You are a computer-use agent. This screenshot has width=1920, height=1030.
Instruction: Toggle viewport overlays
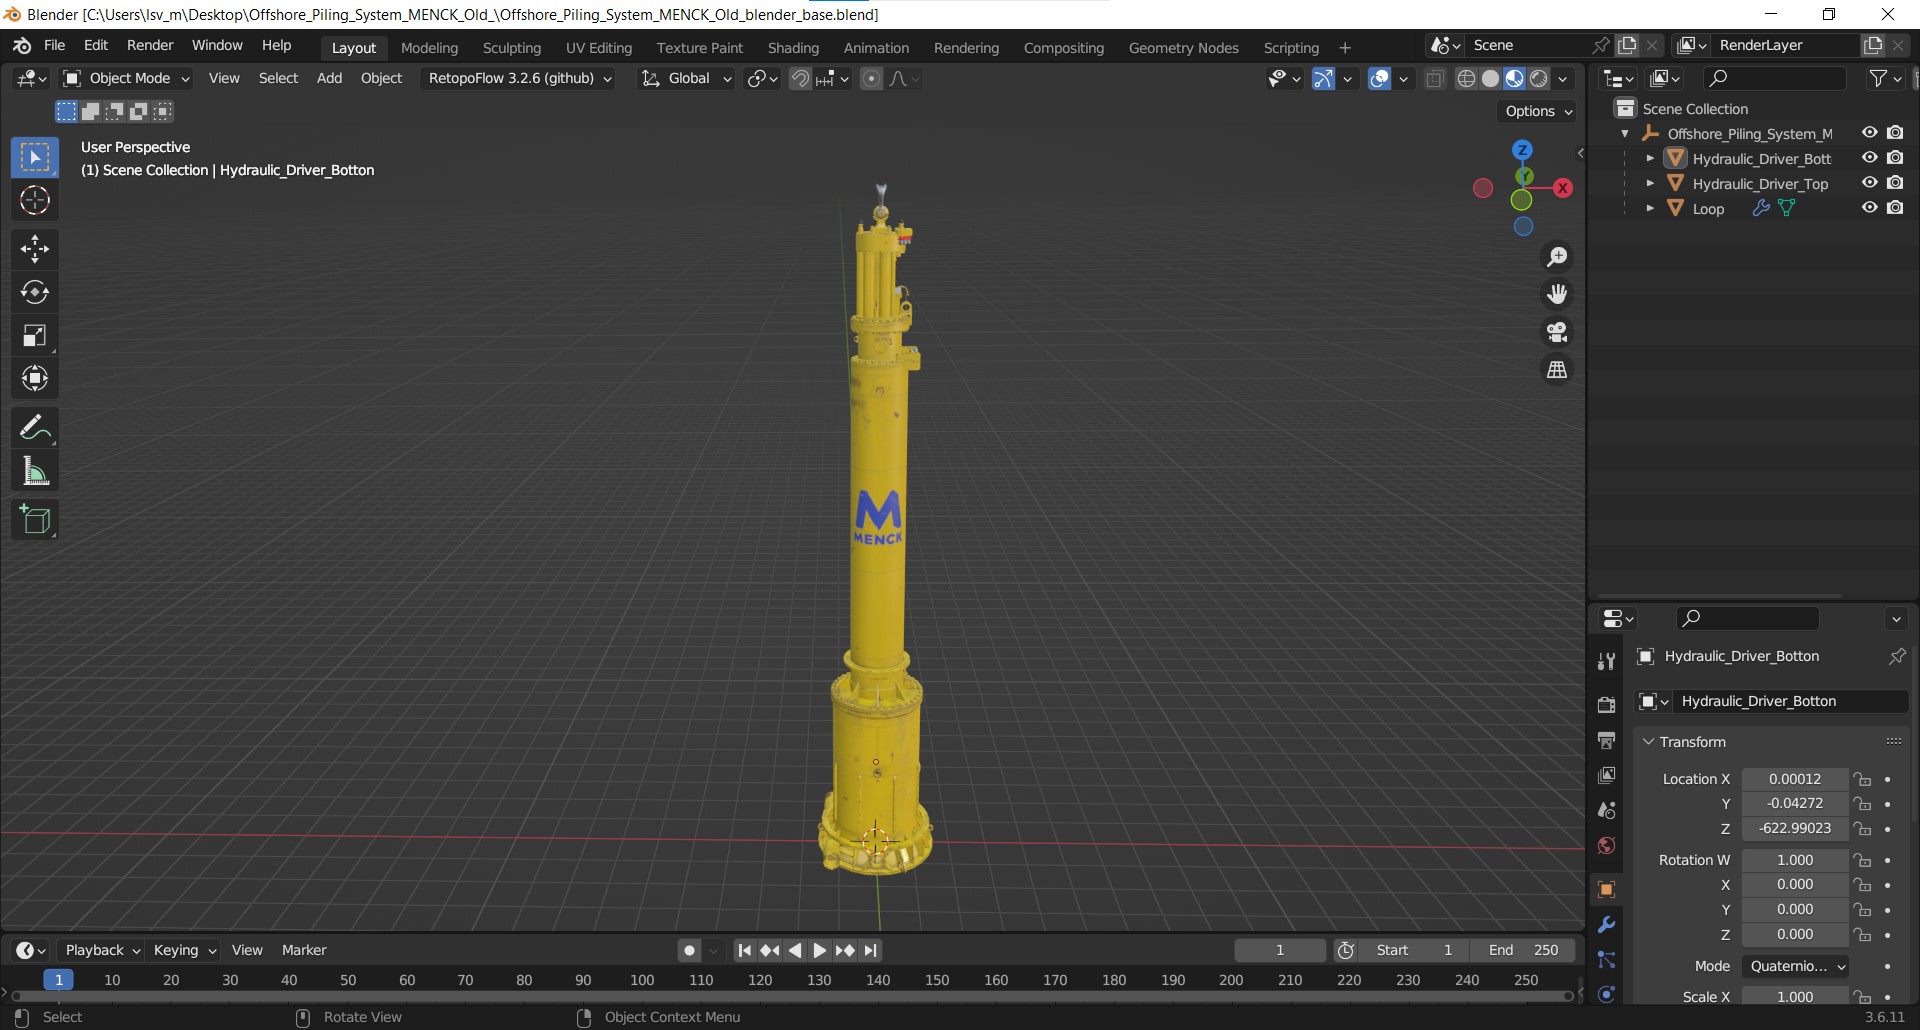click(1380, 79)
